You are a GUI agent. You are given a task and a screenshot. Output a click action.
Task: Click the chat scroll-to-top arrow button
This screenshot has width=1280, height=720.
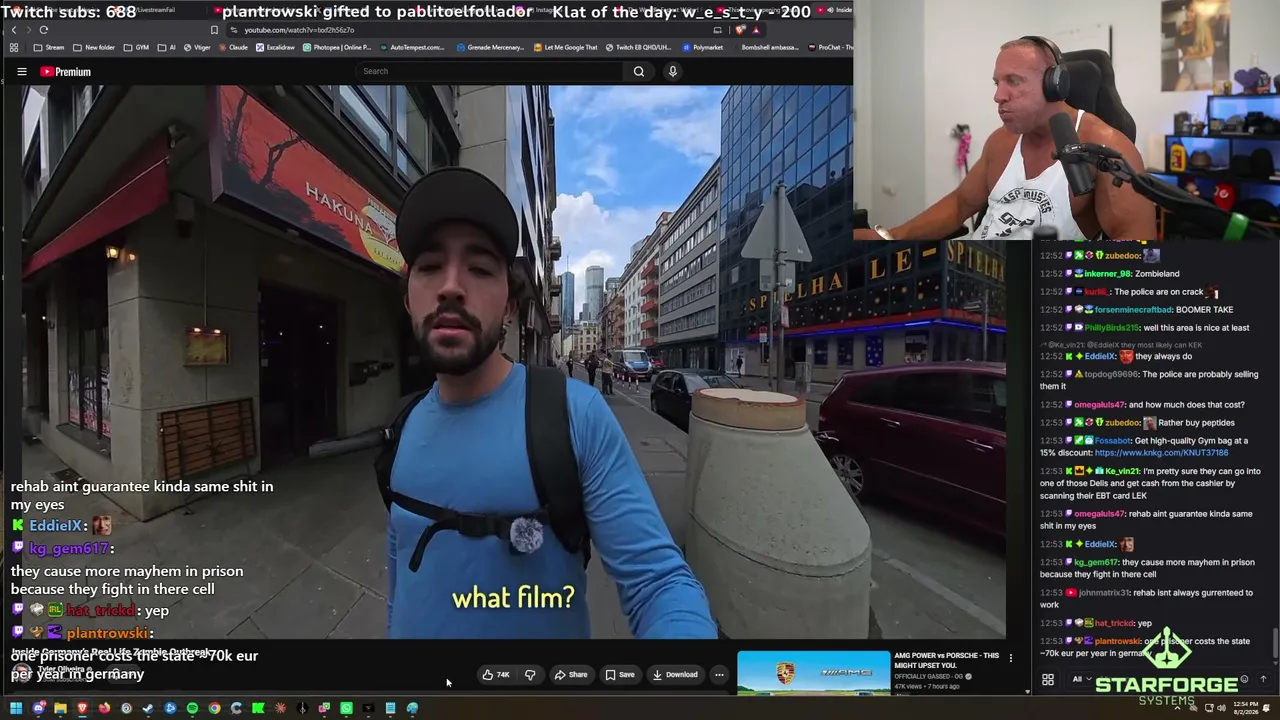point(1263,679)
